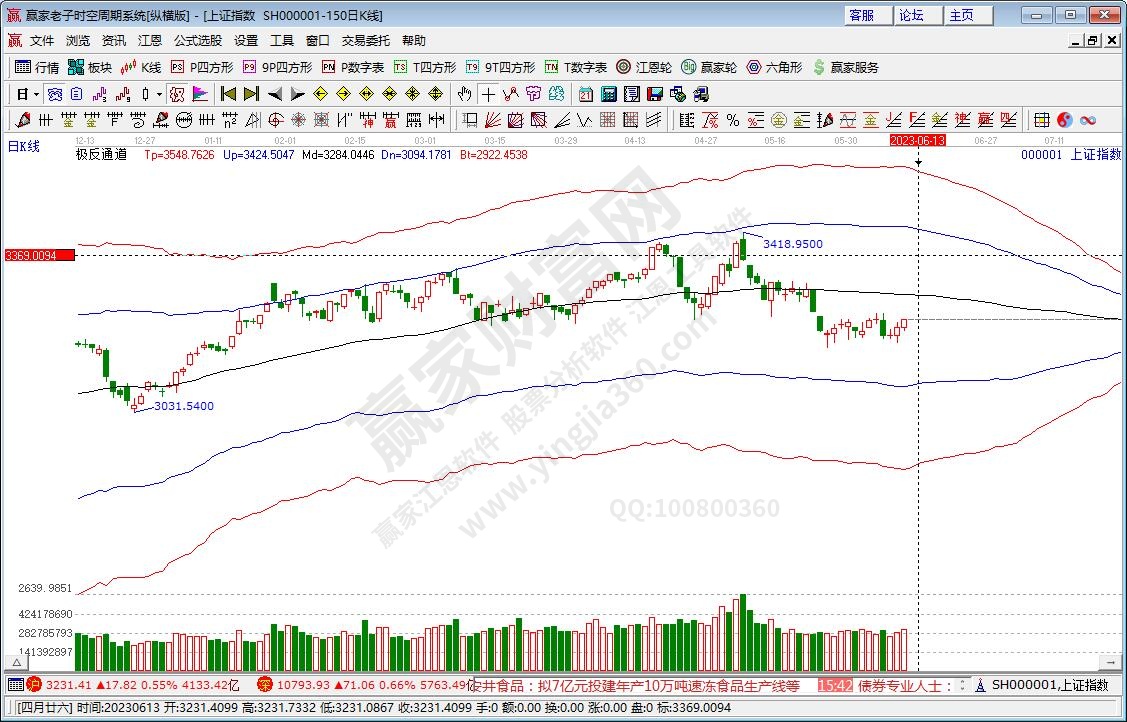The image size is (1127, 722).
Task: Expand the candlestick style dropdown arrow
Action: pos(159,94)
